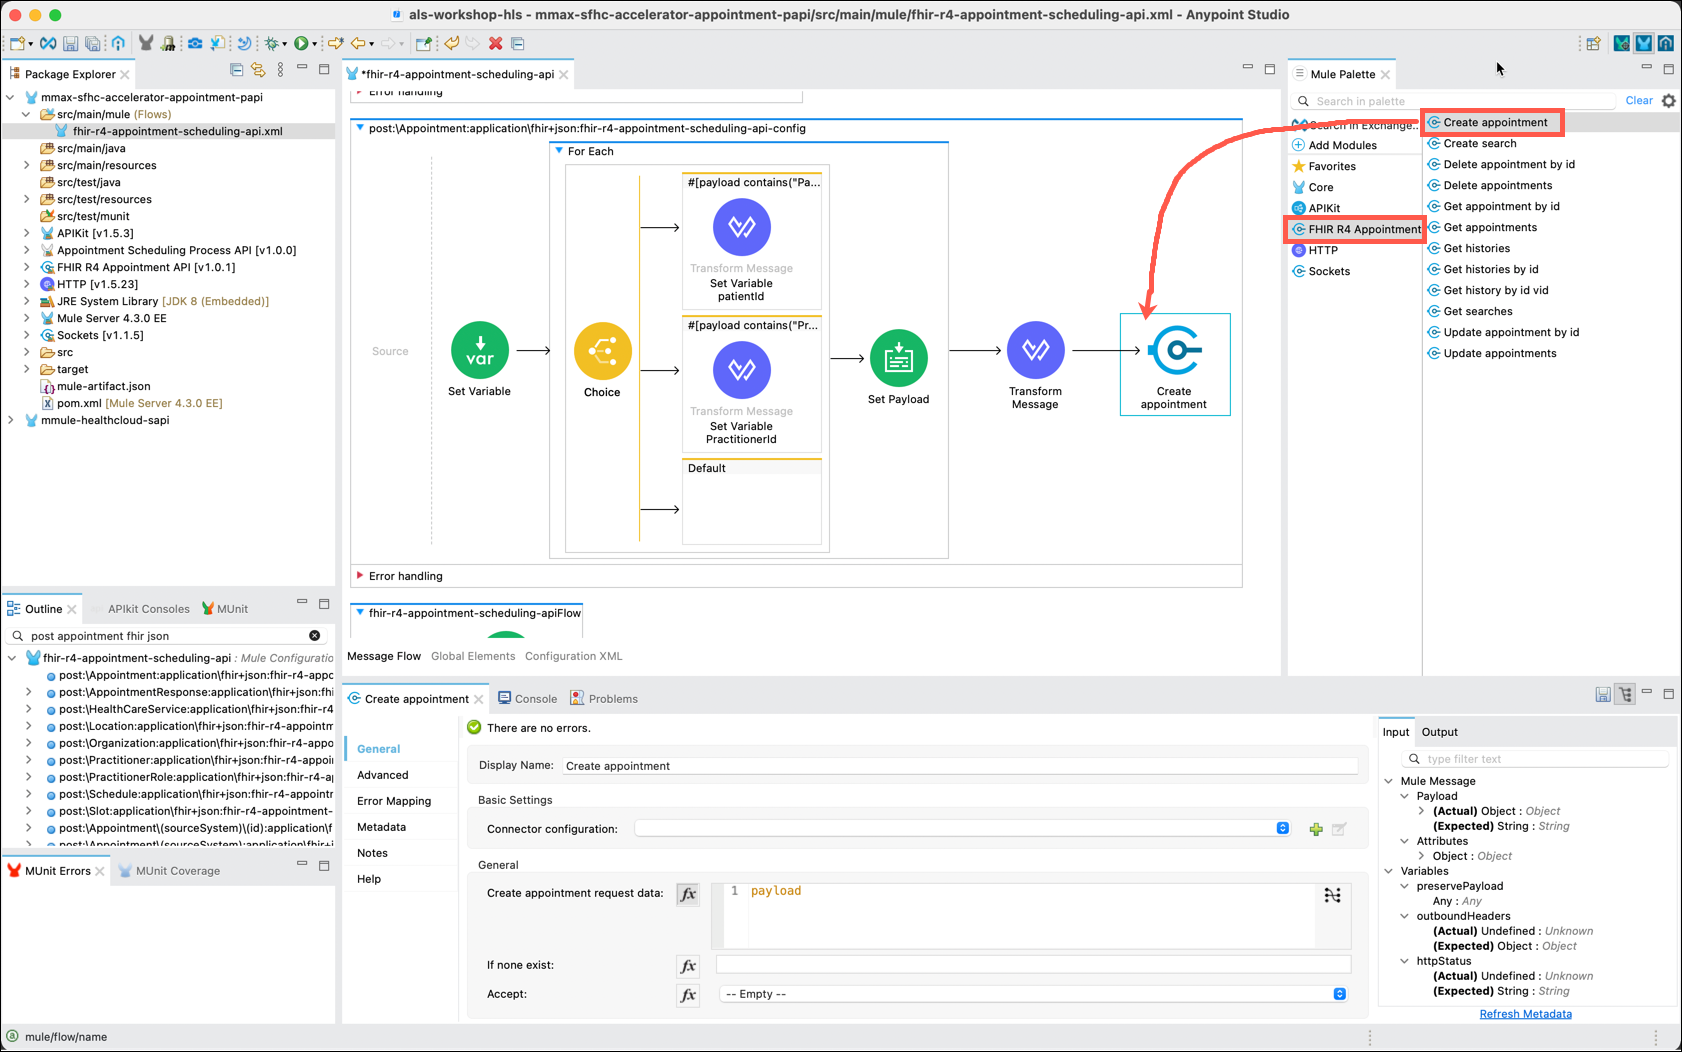Screen dimensions: 1682x1052
Task: Click the Refresh Metadata link
Action: coord(1525,1014)
